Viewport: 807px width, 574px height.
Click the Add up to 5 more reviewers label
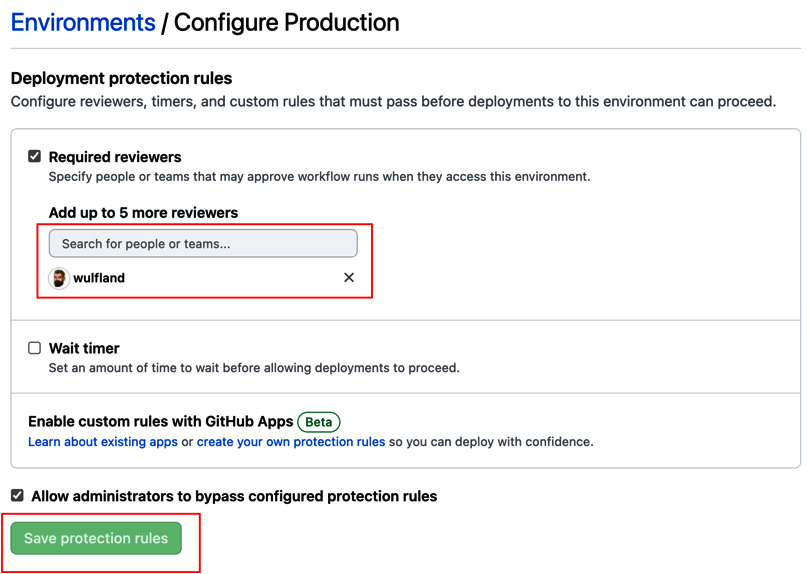pyautogui.click(x=144, y=213)
